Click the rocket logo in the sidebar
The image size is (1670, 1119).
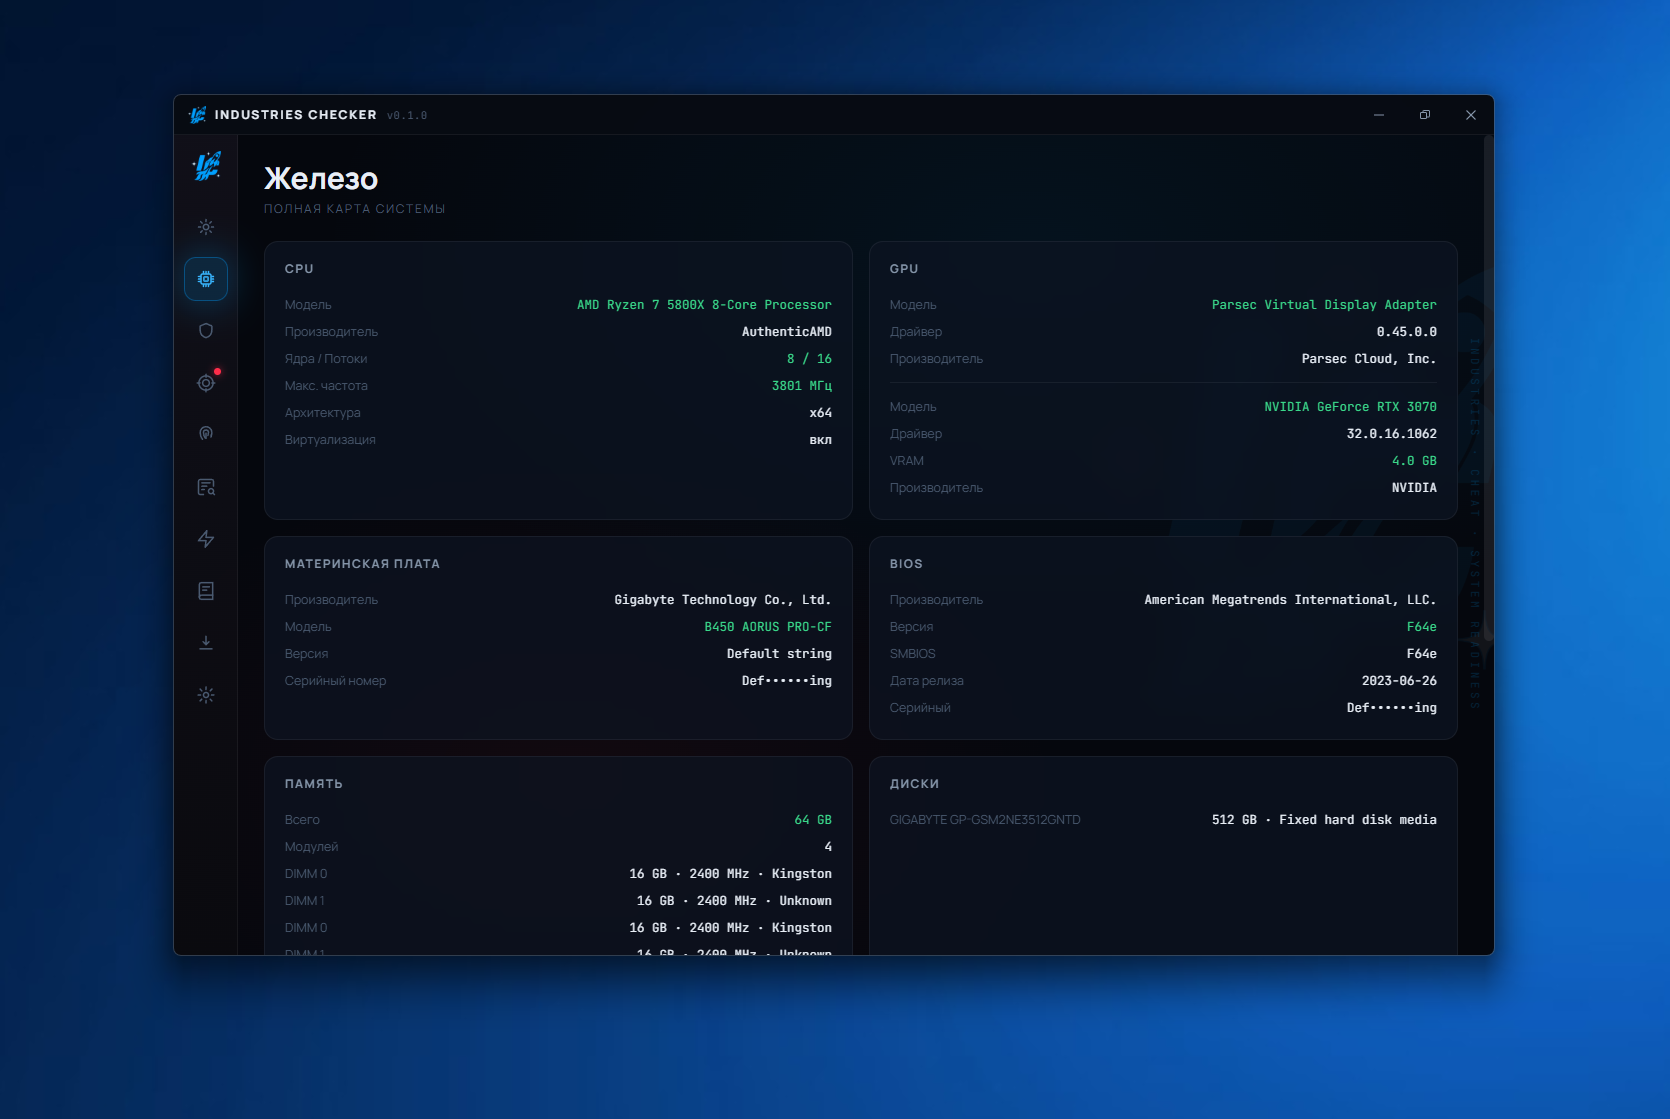(206, 166)
